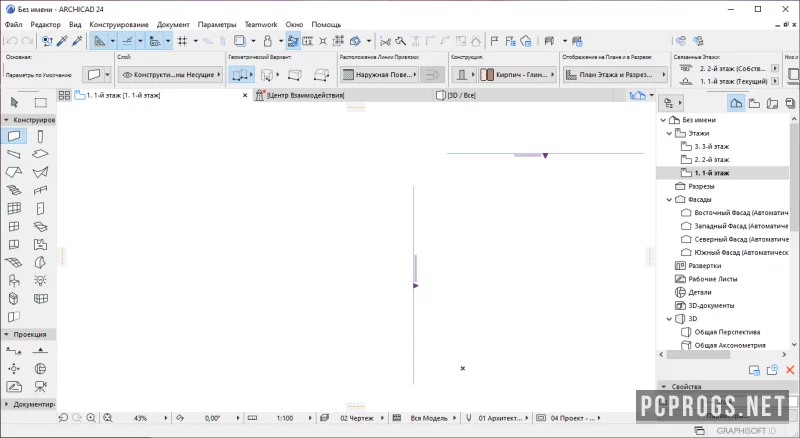
Task: Click the Trim scissors icon
Action: (x=386, y=41)
